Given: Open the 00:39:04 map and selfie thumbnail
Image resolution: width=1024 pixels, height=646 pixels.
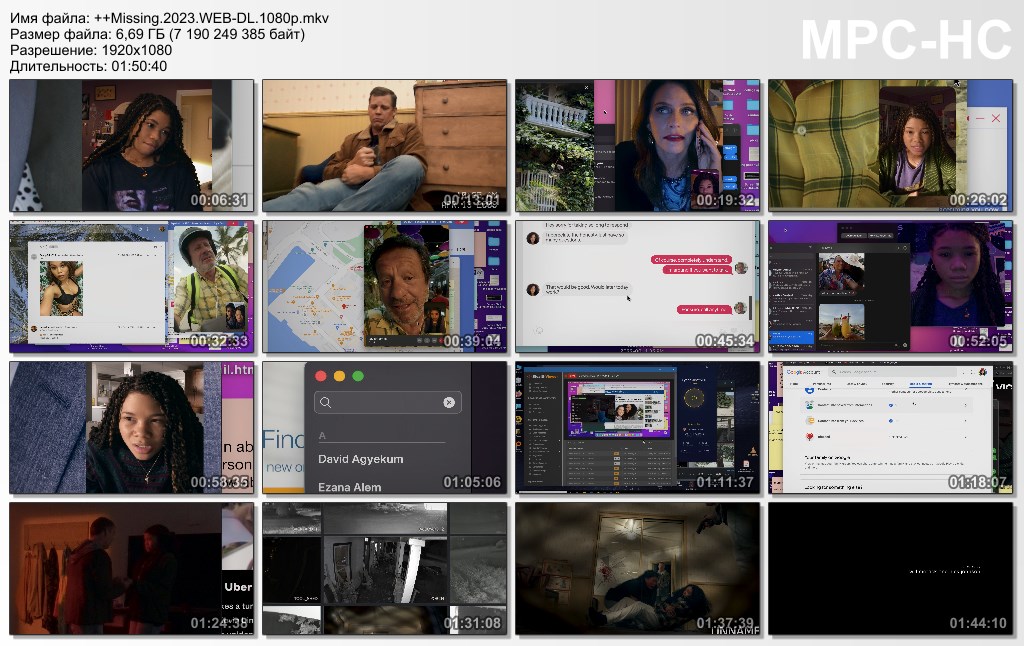Looking at the screenshot, I should pos(385,287).
